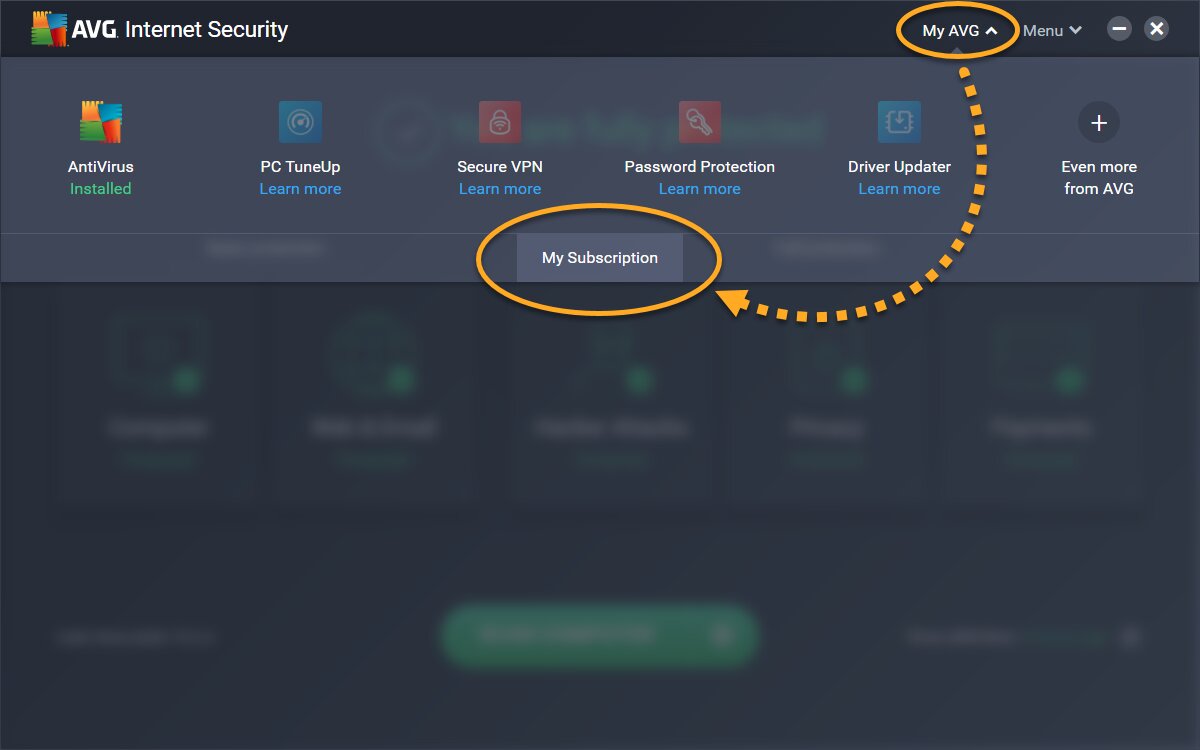Select the PC TuneUp icon

(x=300, y=121)
